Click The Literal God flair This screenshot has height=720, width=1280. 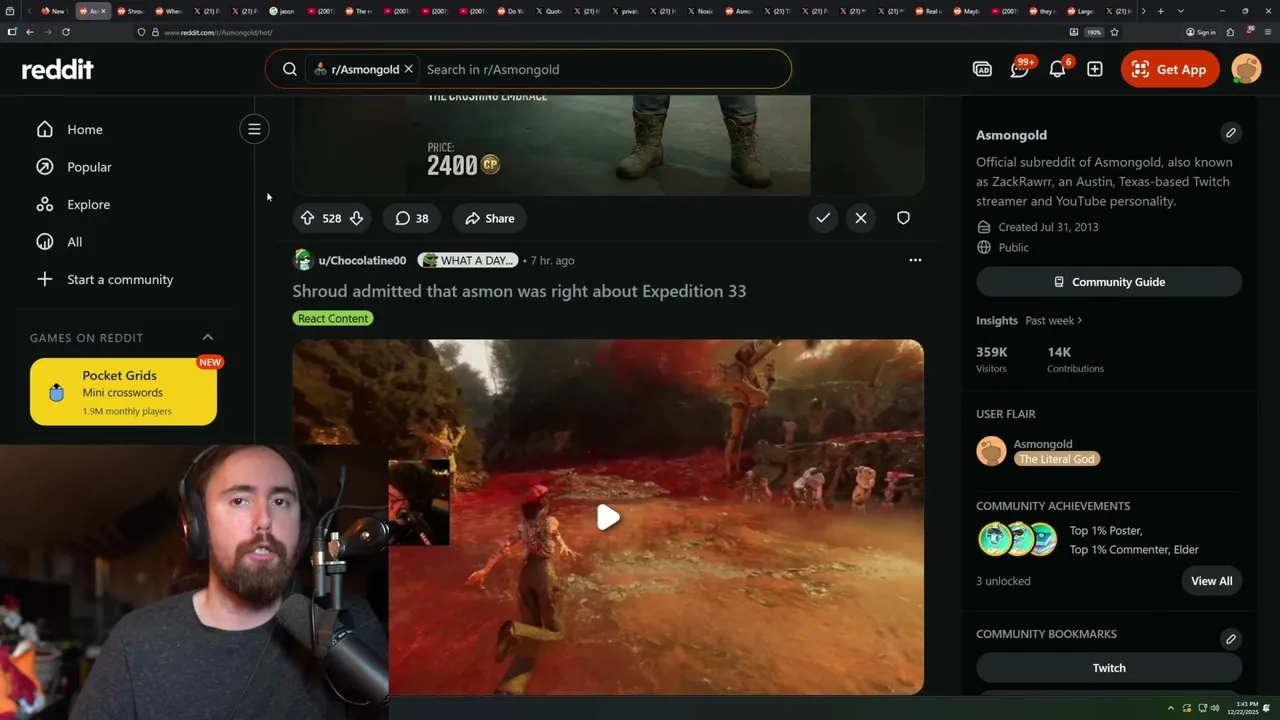coord(1057,459)
